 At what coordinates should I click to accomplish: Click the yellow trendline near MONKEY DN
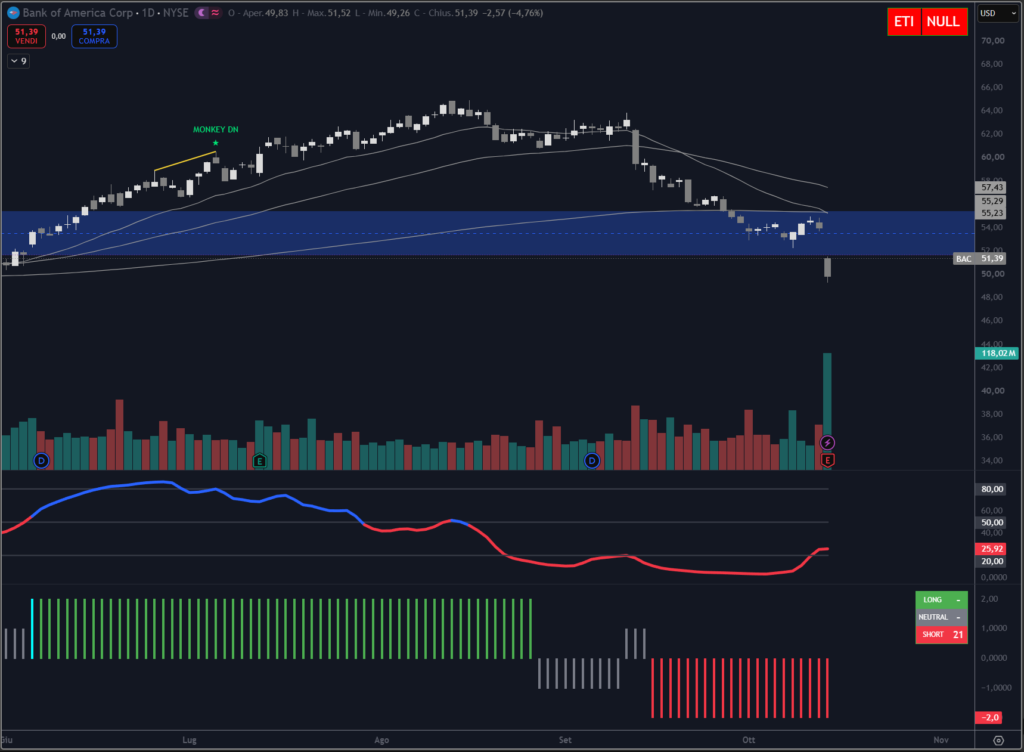tap(185, 161)
